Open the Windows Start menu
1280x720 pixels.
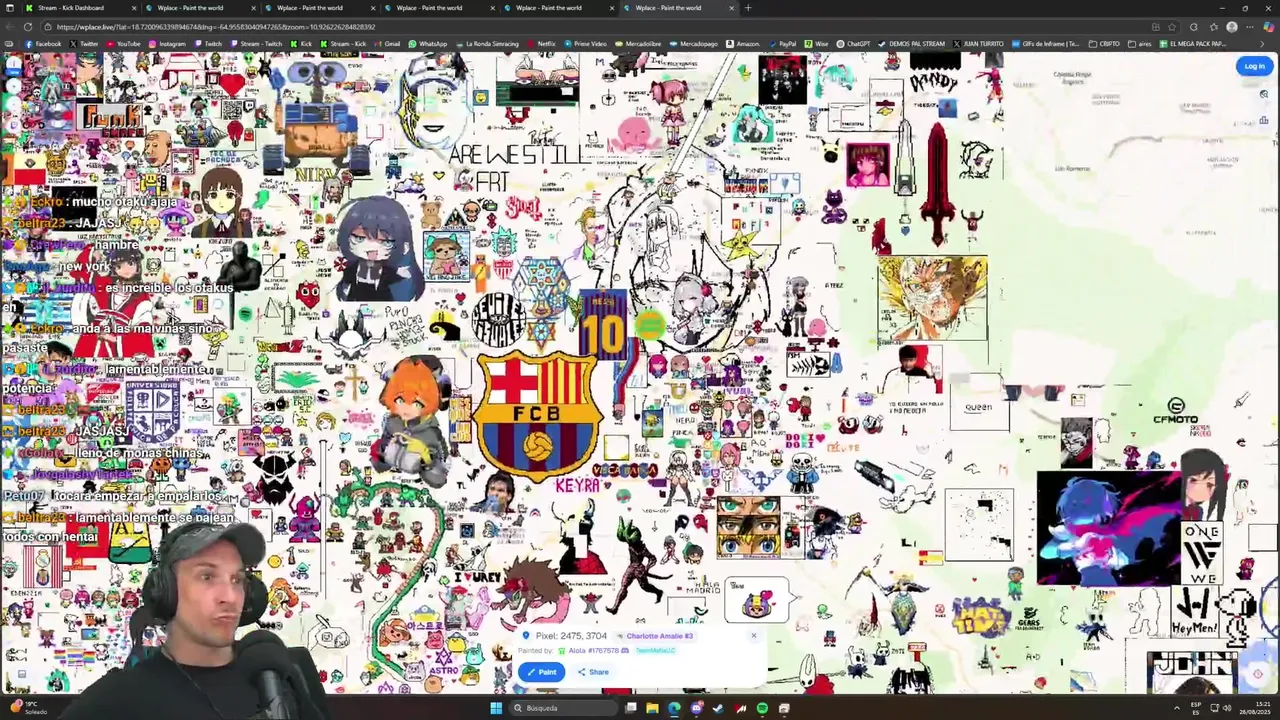pyautogui.click(x=496, y=708)
